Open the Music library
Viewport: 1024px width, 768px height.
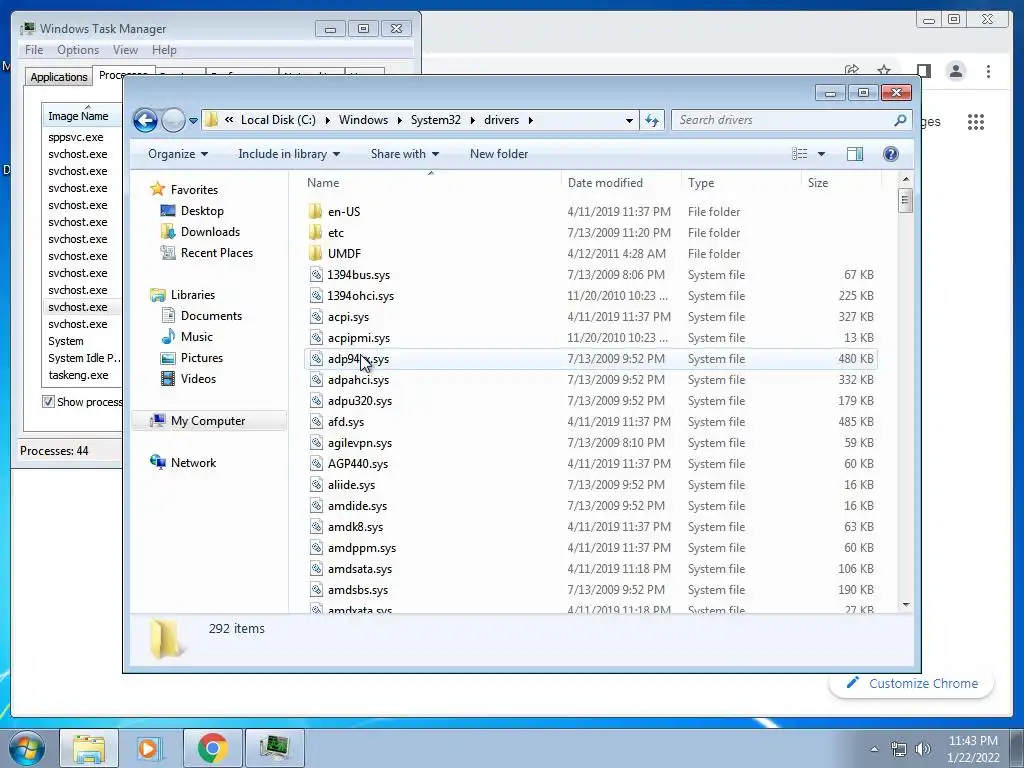[197, 337]
